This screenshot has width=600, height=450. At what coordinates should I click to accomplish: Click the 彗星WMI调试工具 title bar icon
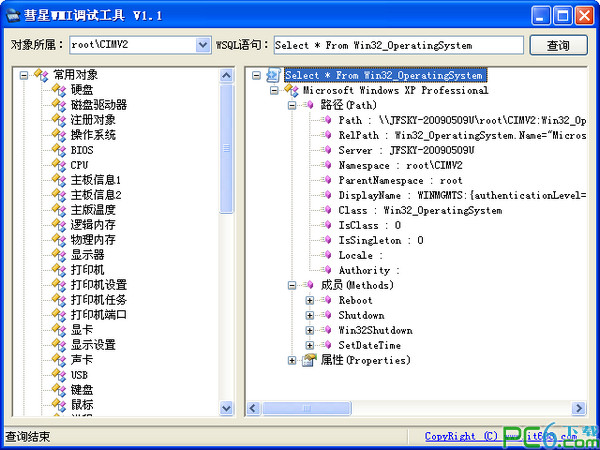click(x=13, y=16)
